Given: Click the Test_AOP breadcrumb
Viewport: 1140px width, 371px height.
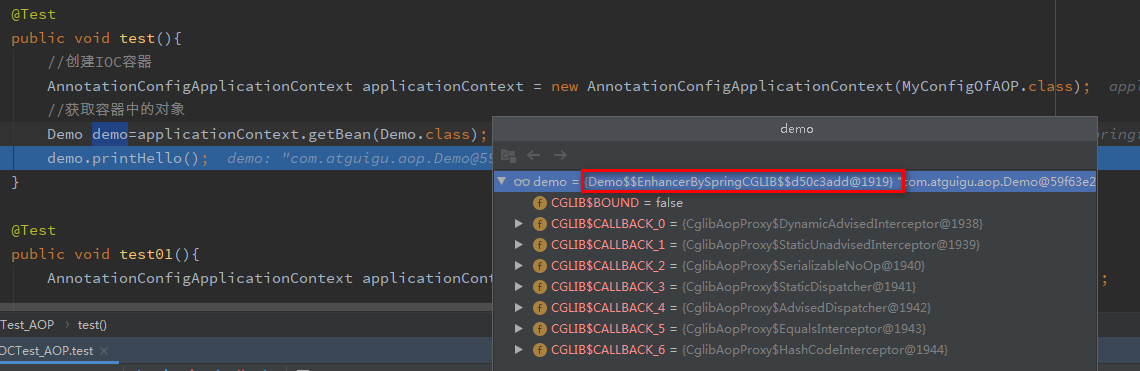Looking at the screenshot, I should pyautogui.click(x=27, y=325).
